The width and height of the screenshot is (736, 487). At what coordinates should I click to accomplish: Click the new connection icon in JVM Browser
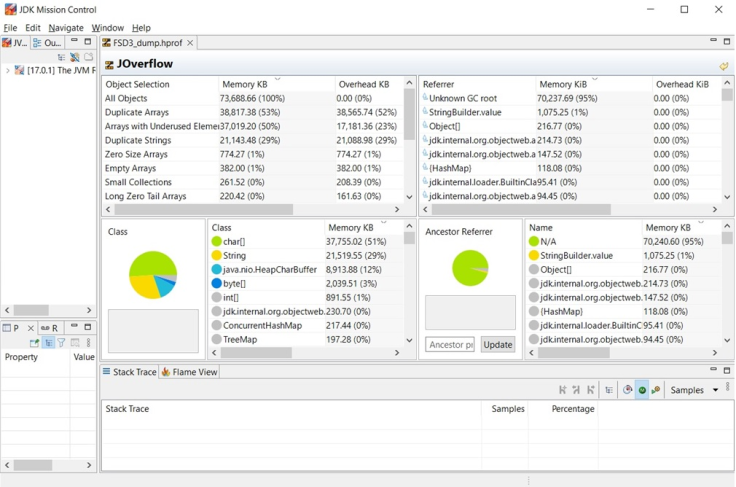coord(75,57)
